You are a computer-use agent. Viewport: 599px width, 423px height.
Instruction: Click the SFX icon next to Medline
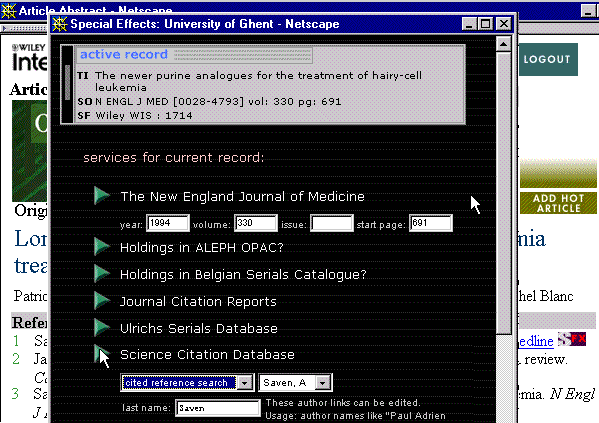click(x=572, y=339)
